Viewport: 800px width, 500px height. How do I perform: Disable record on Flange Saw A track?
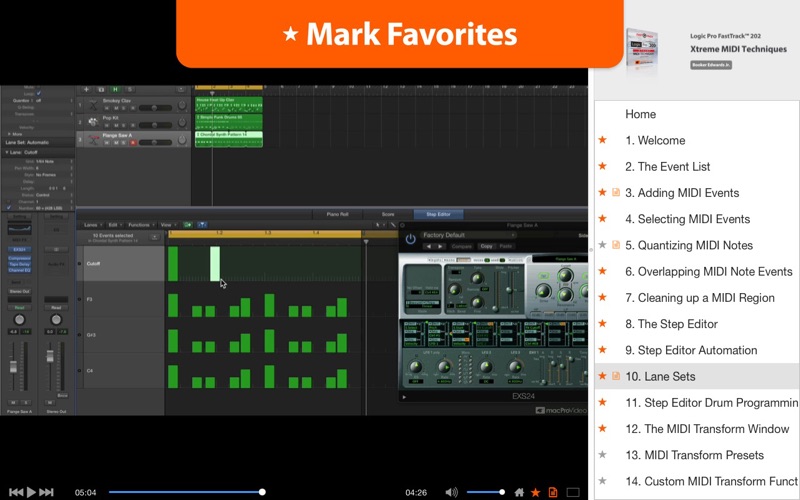point(133,143)
